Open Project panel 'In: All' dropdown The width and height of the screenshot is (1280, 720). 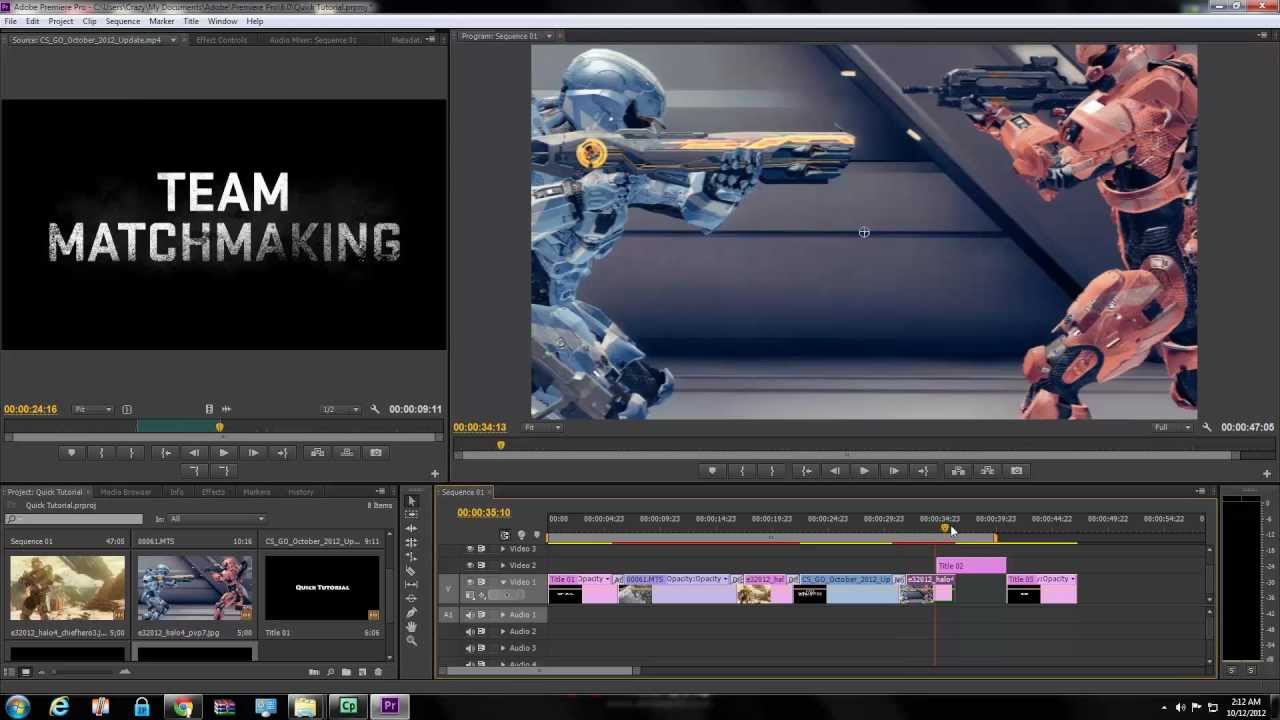216,519
